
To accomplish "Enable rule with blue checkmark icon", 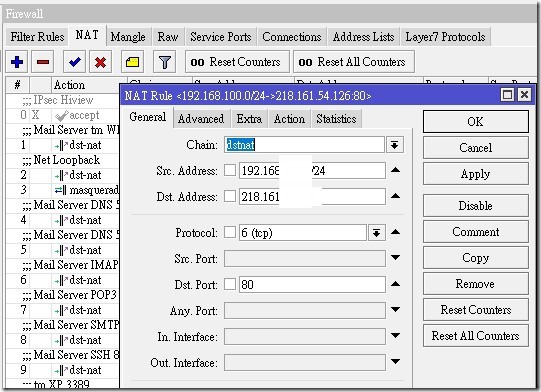I will point(75,62).
